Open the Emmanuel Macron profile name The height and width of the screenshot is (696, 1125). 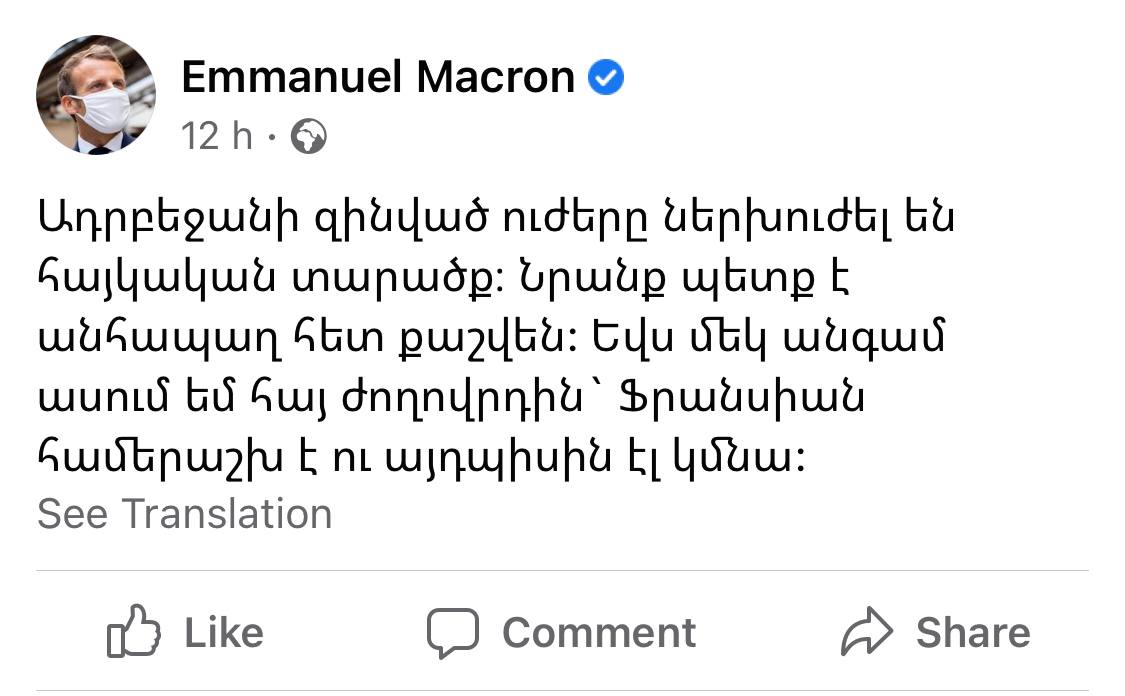point(378,78)
